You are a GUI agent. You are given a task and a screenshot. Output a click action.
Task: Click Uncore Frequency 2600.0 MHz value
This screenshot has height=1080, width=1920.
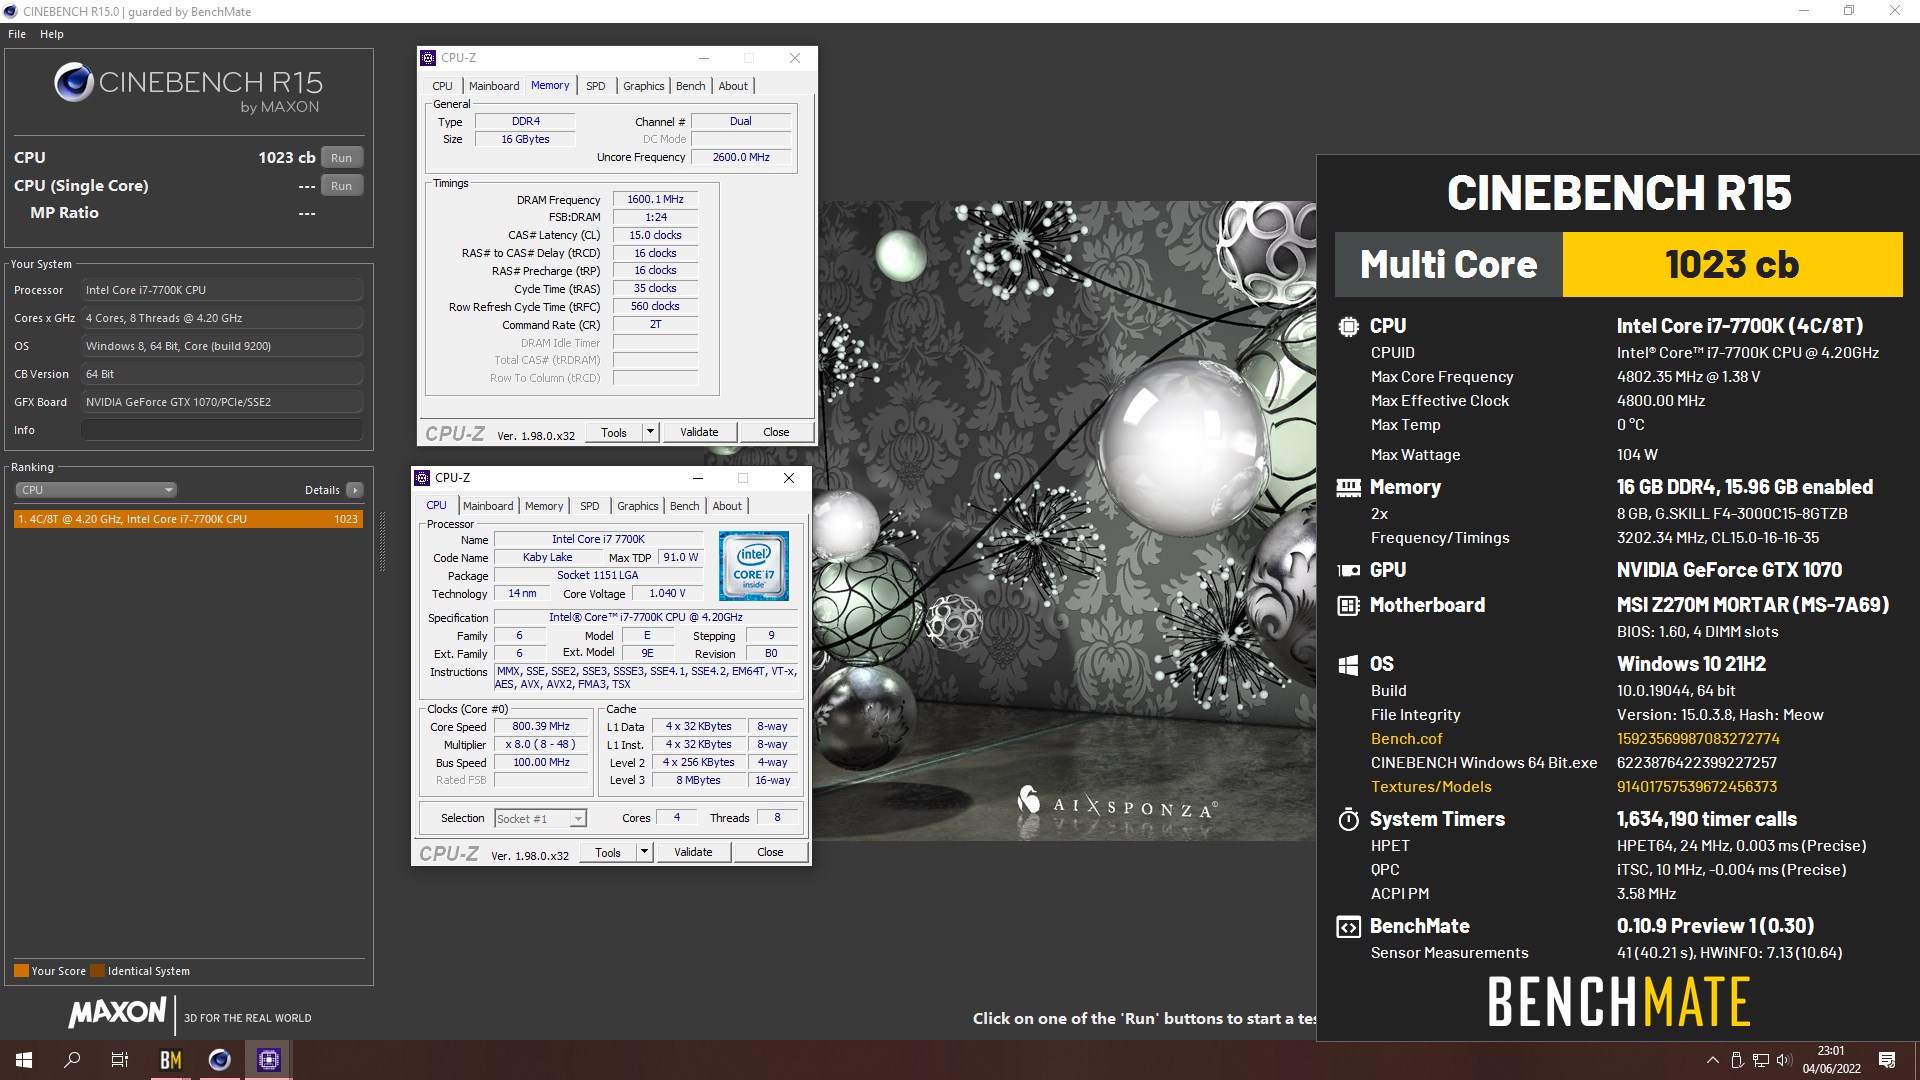741,157
